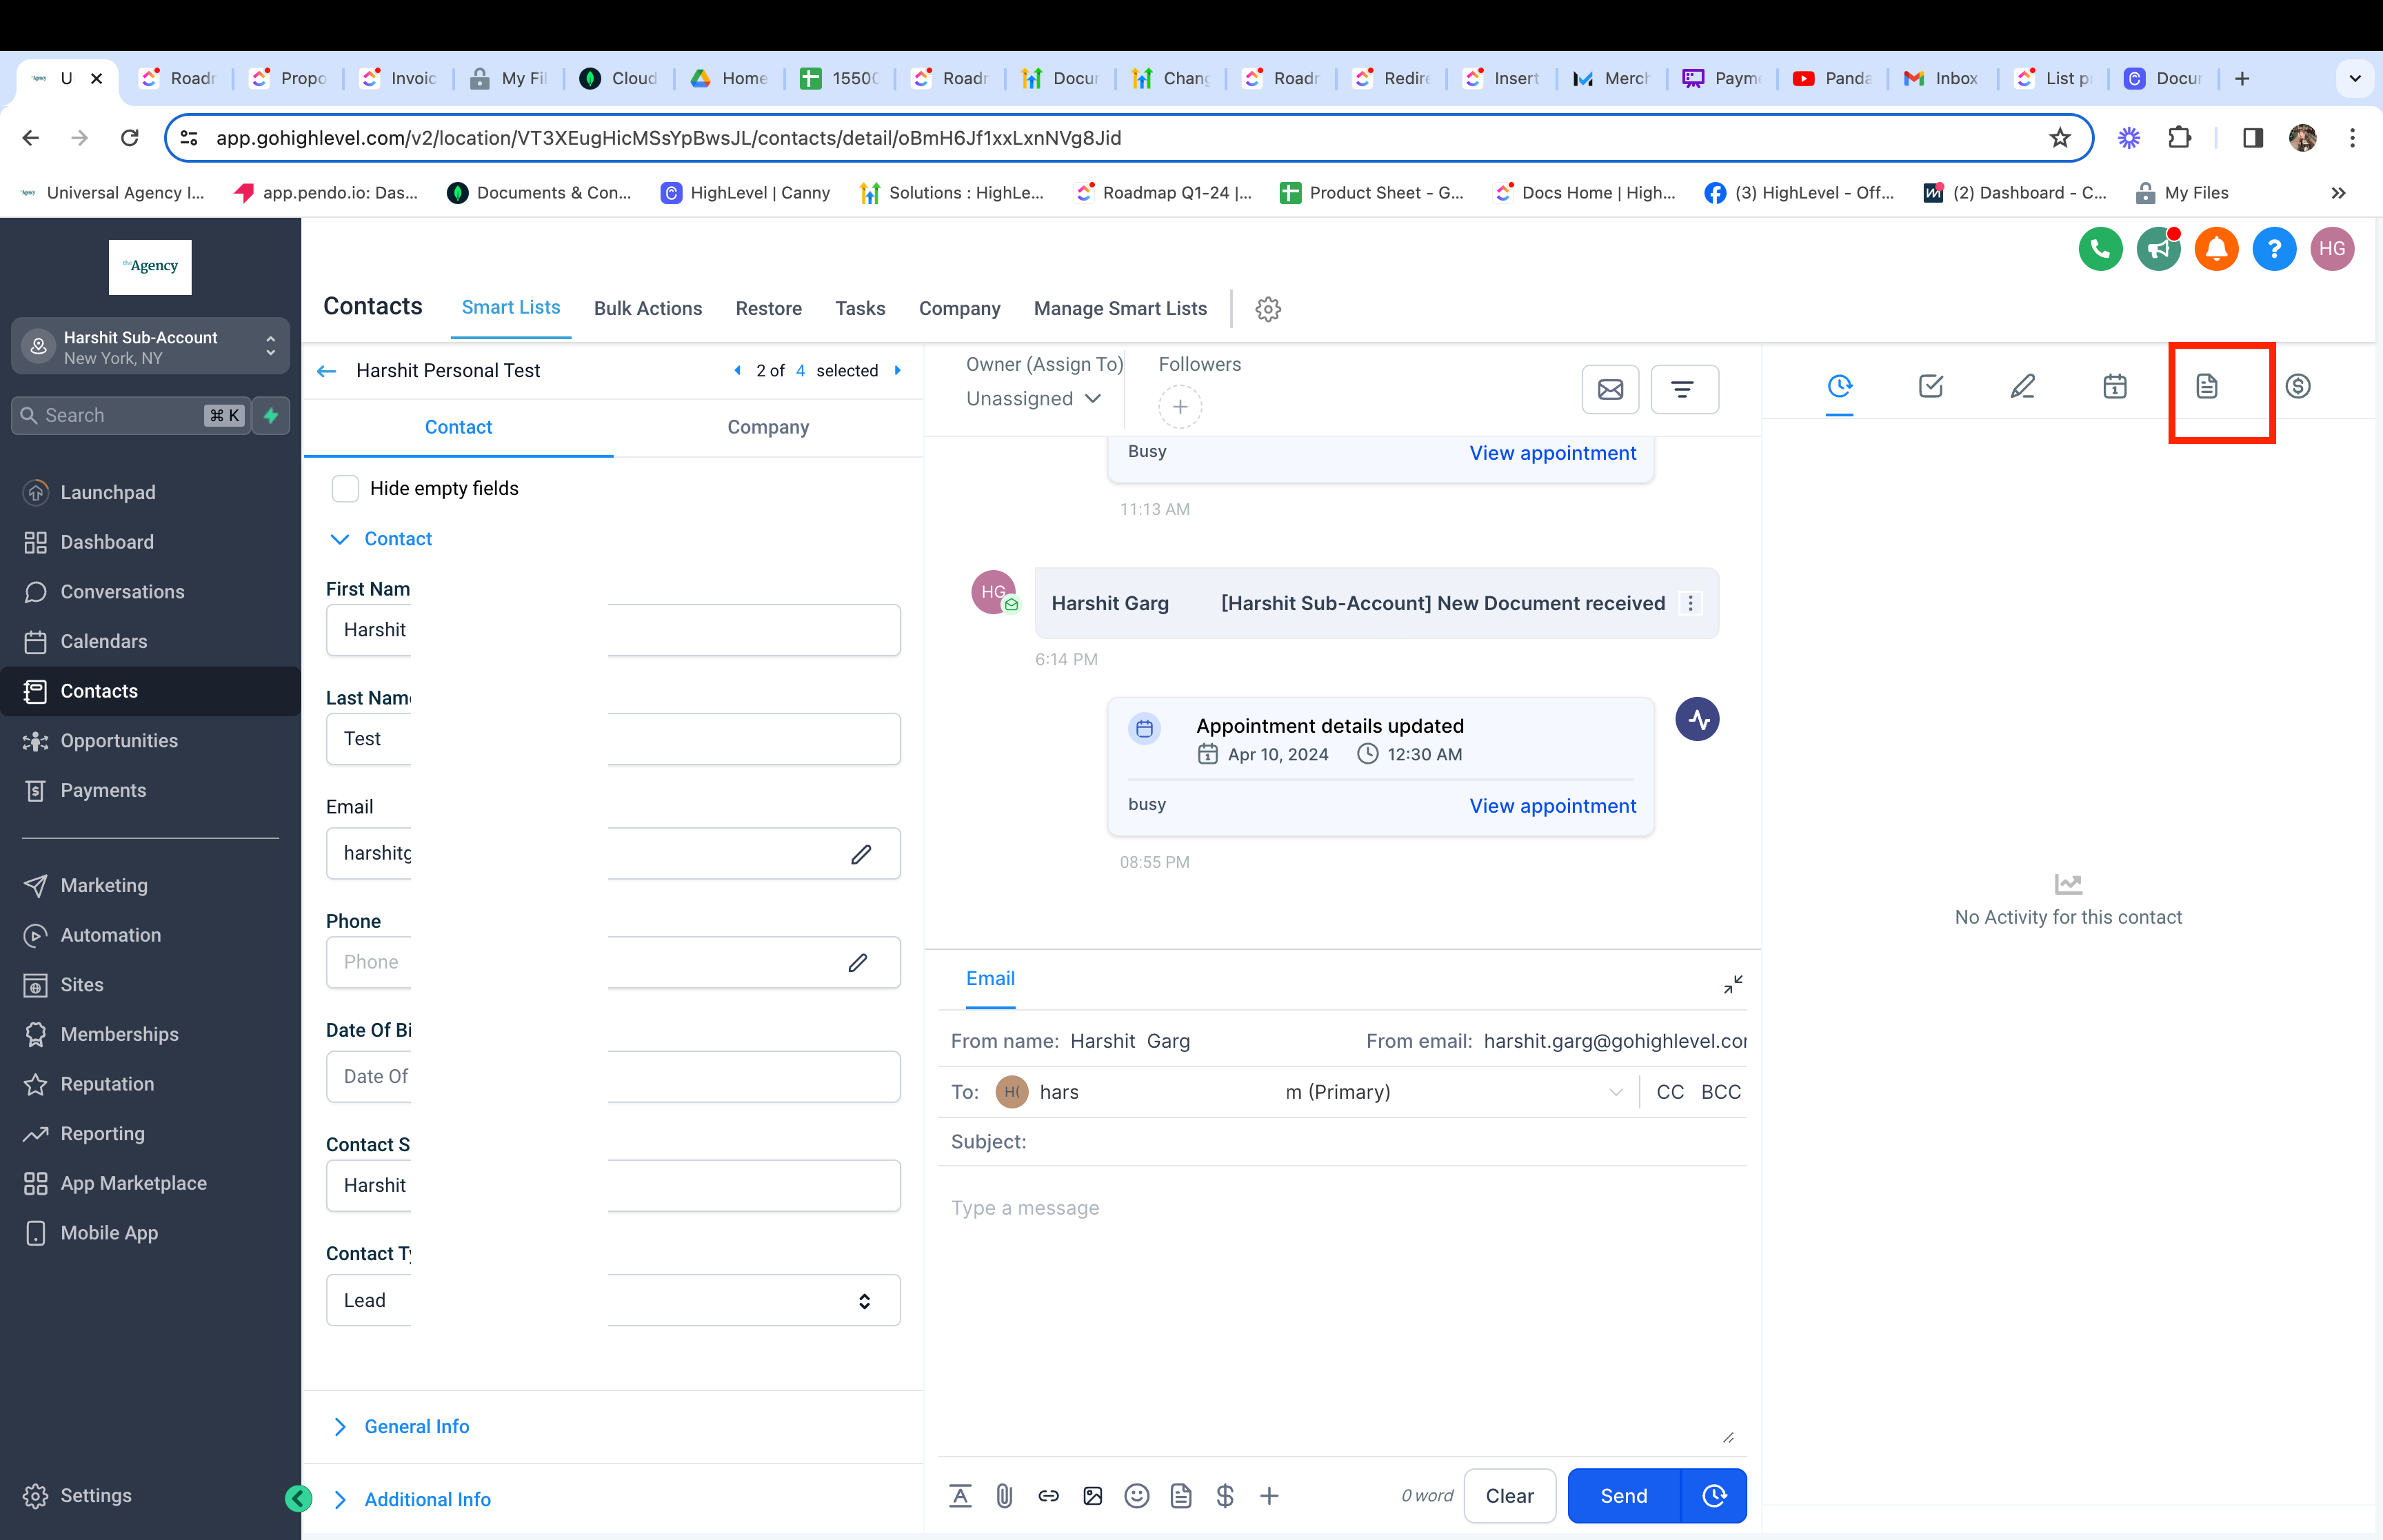Viewport: 2383px width, 1540px height.
Task: Open the Documents icon in right panel
Action: (x=2206, y=386)
